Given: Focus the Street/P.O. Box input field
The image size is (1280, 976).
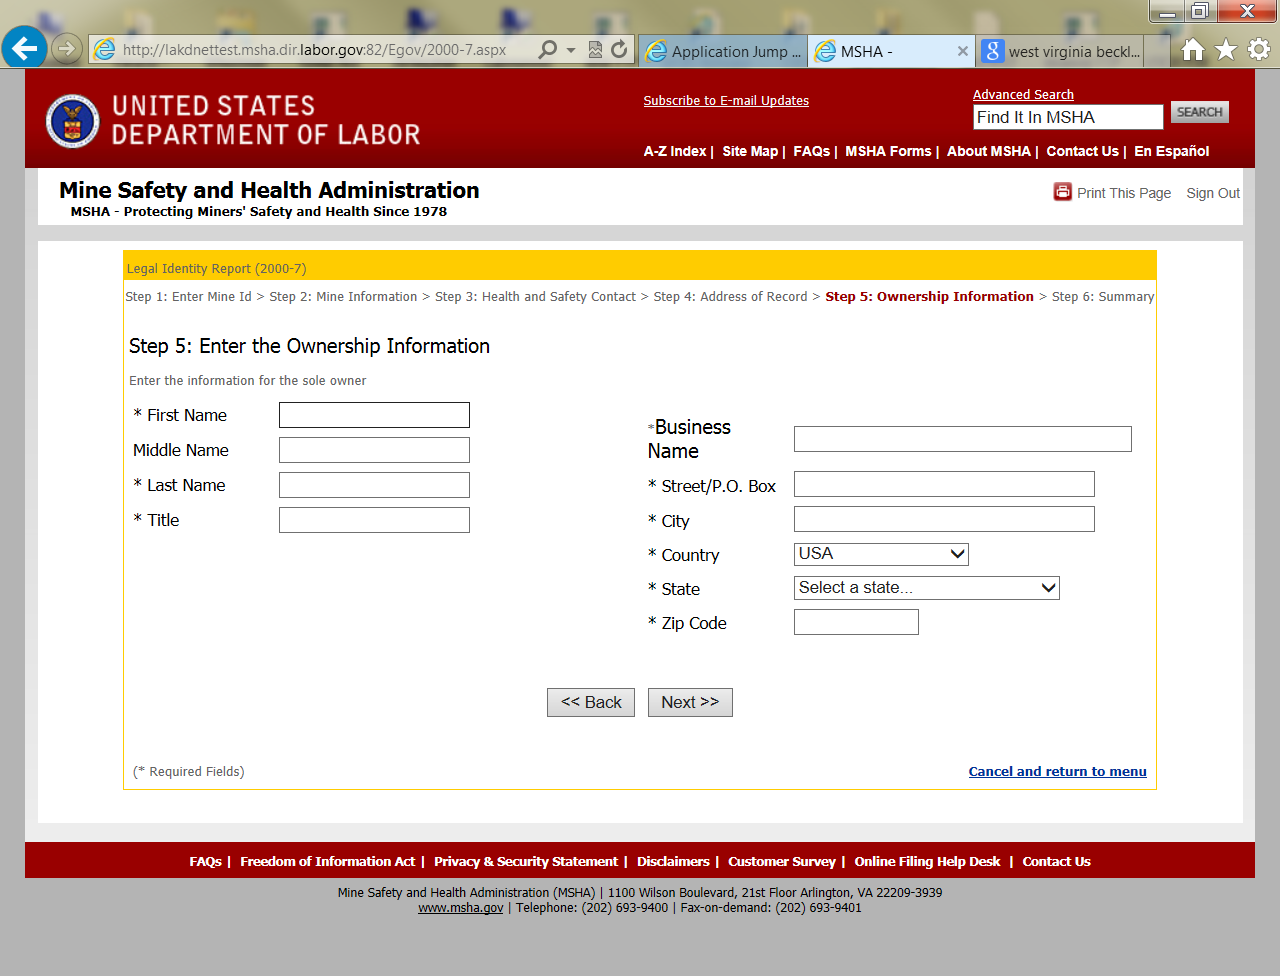Looking at the screenshot, I should click(944, 484).
